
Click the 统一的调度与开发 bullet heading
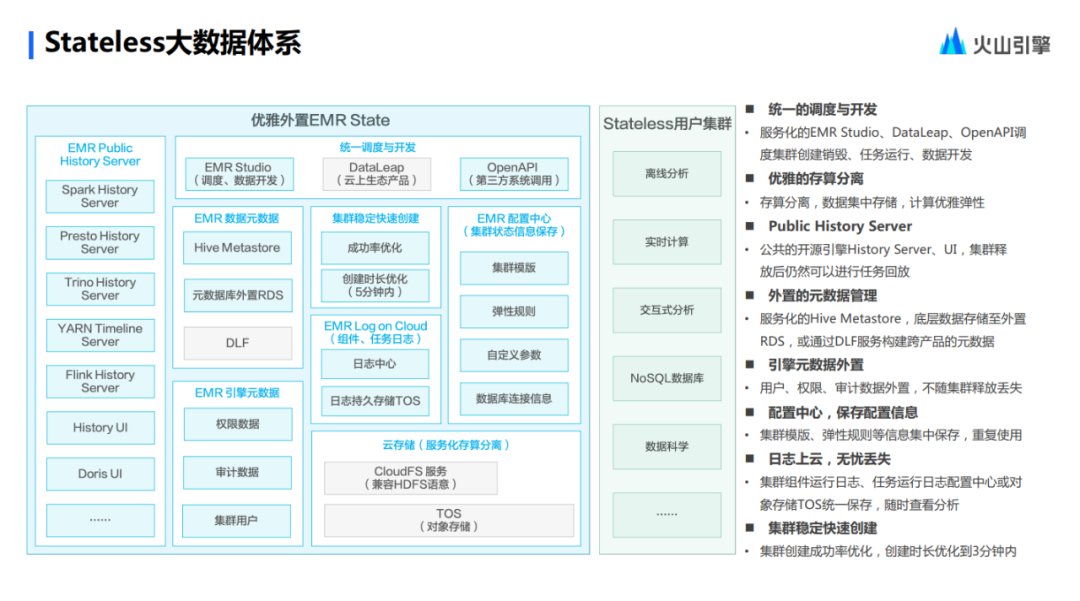pyautogui.click(x=822, y=109)
